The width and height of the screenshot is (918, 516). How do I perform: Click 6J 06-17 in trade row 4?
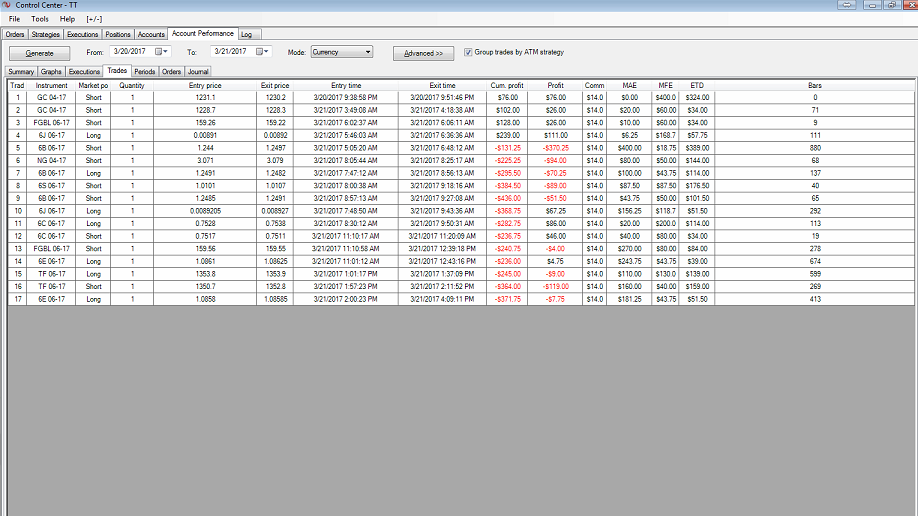(x=52, y=135)
